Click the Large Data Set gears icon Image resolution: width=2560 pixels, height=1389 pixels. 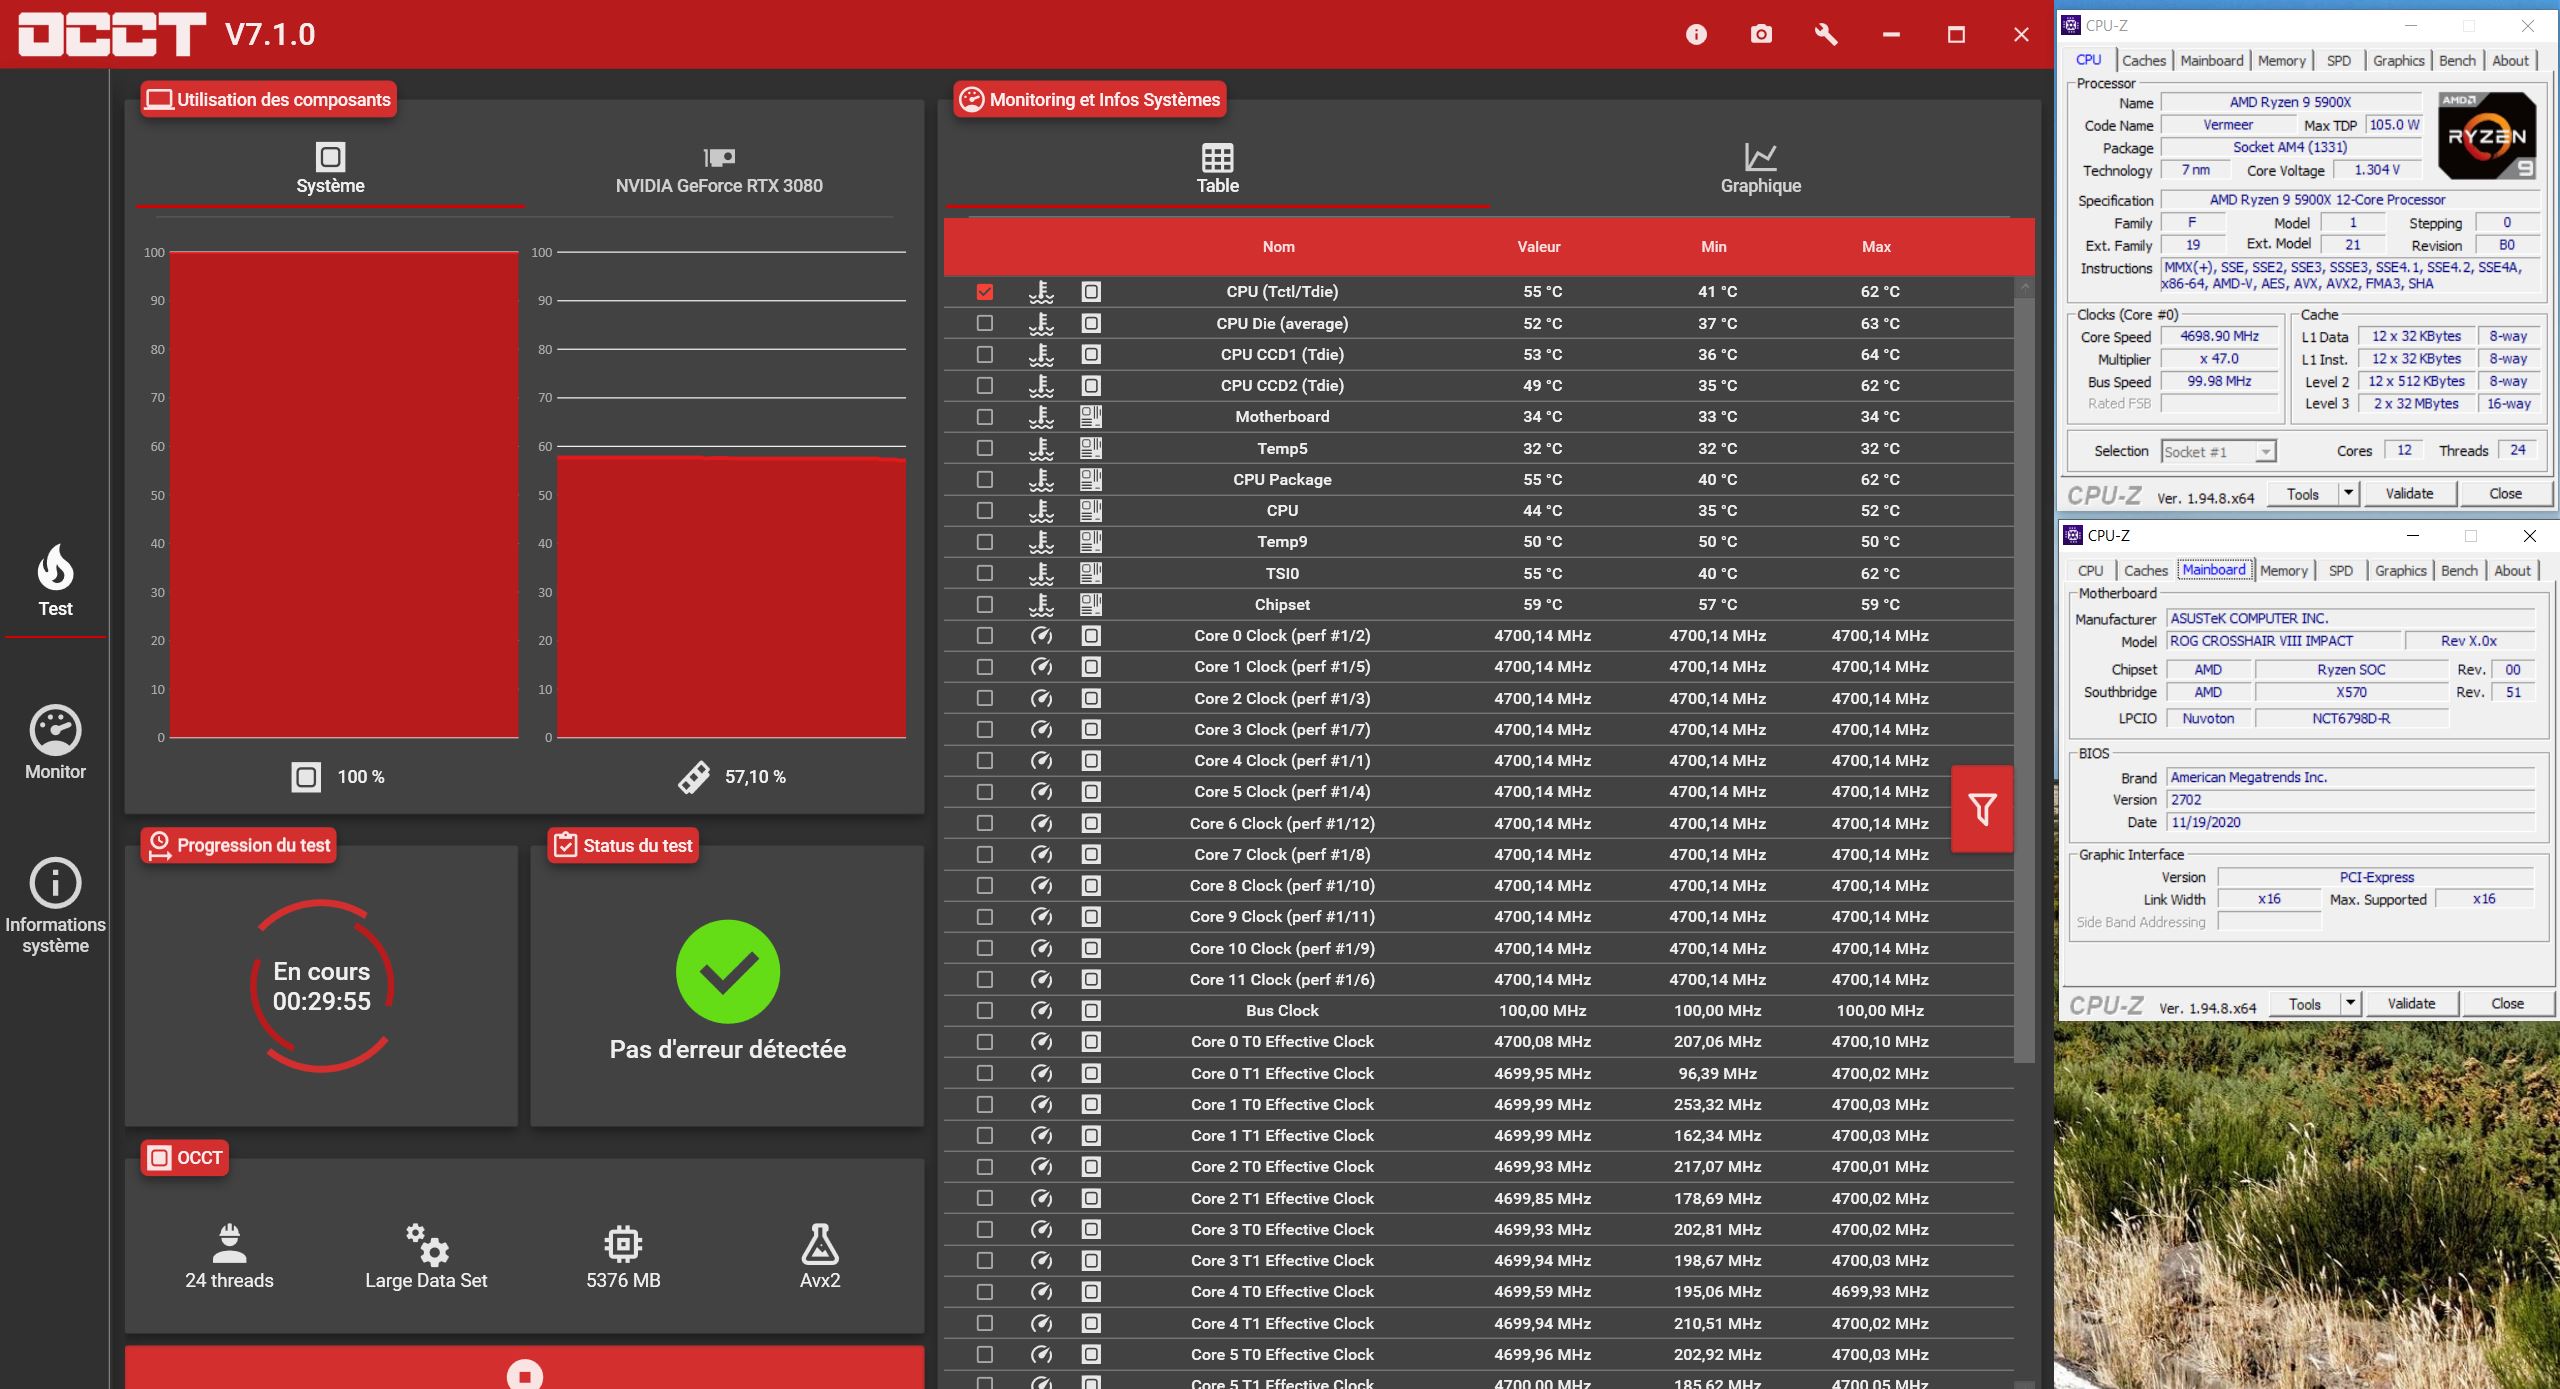pos(426,1243)
